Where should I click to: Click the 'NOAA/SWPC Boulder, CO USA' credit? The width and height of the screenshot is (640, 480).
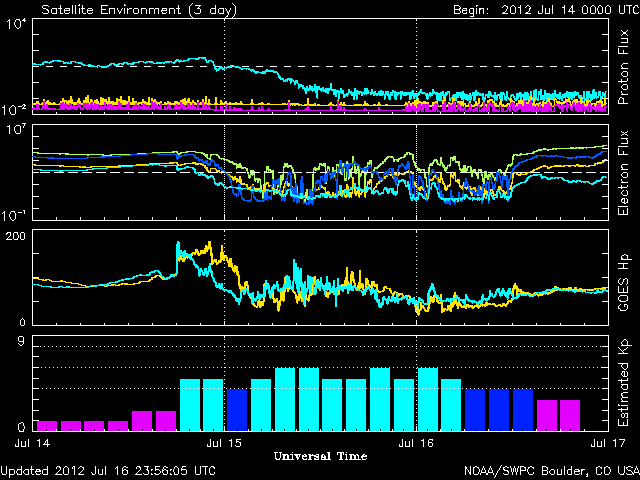tap(550, 470)
